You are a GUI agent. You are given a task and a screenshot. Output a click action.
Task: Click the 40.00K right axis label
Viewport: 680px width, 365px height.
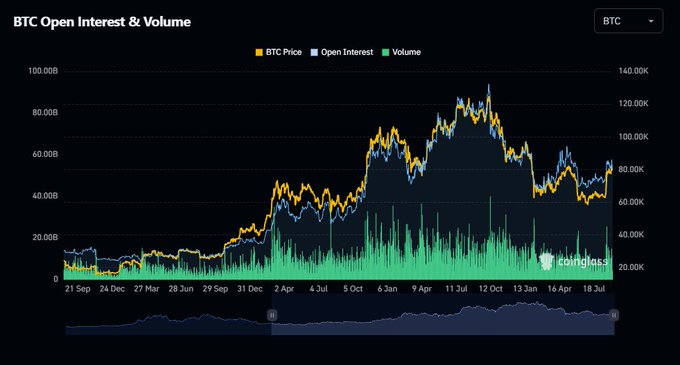(x=631, y=234)
